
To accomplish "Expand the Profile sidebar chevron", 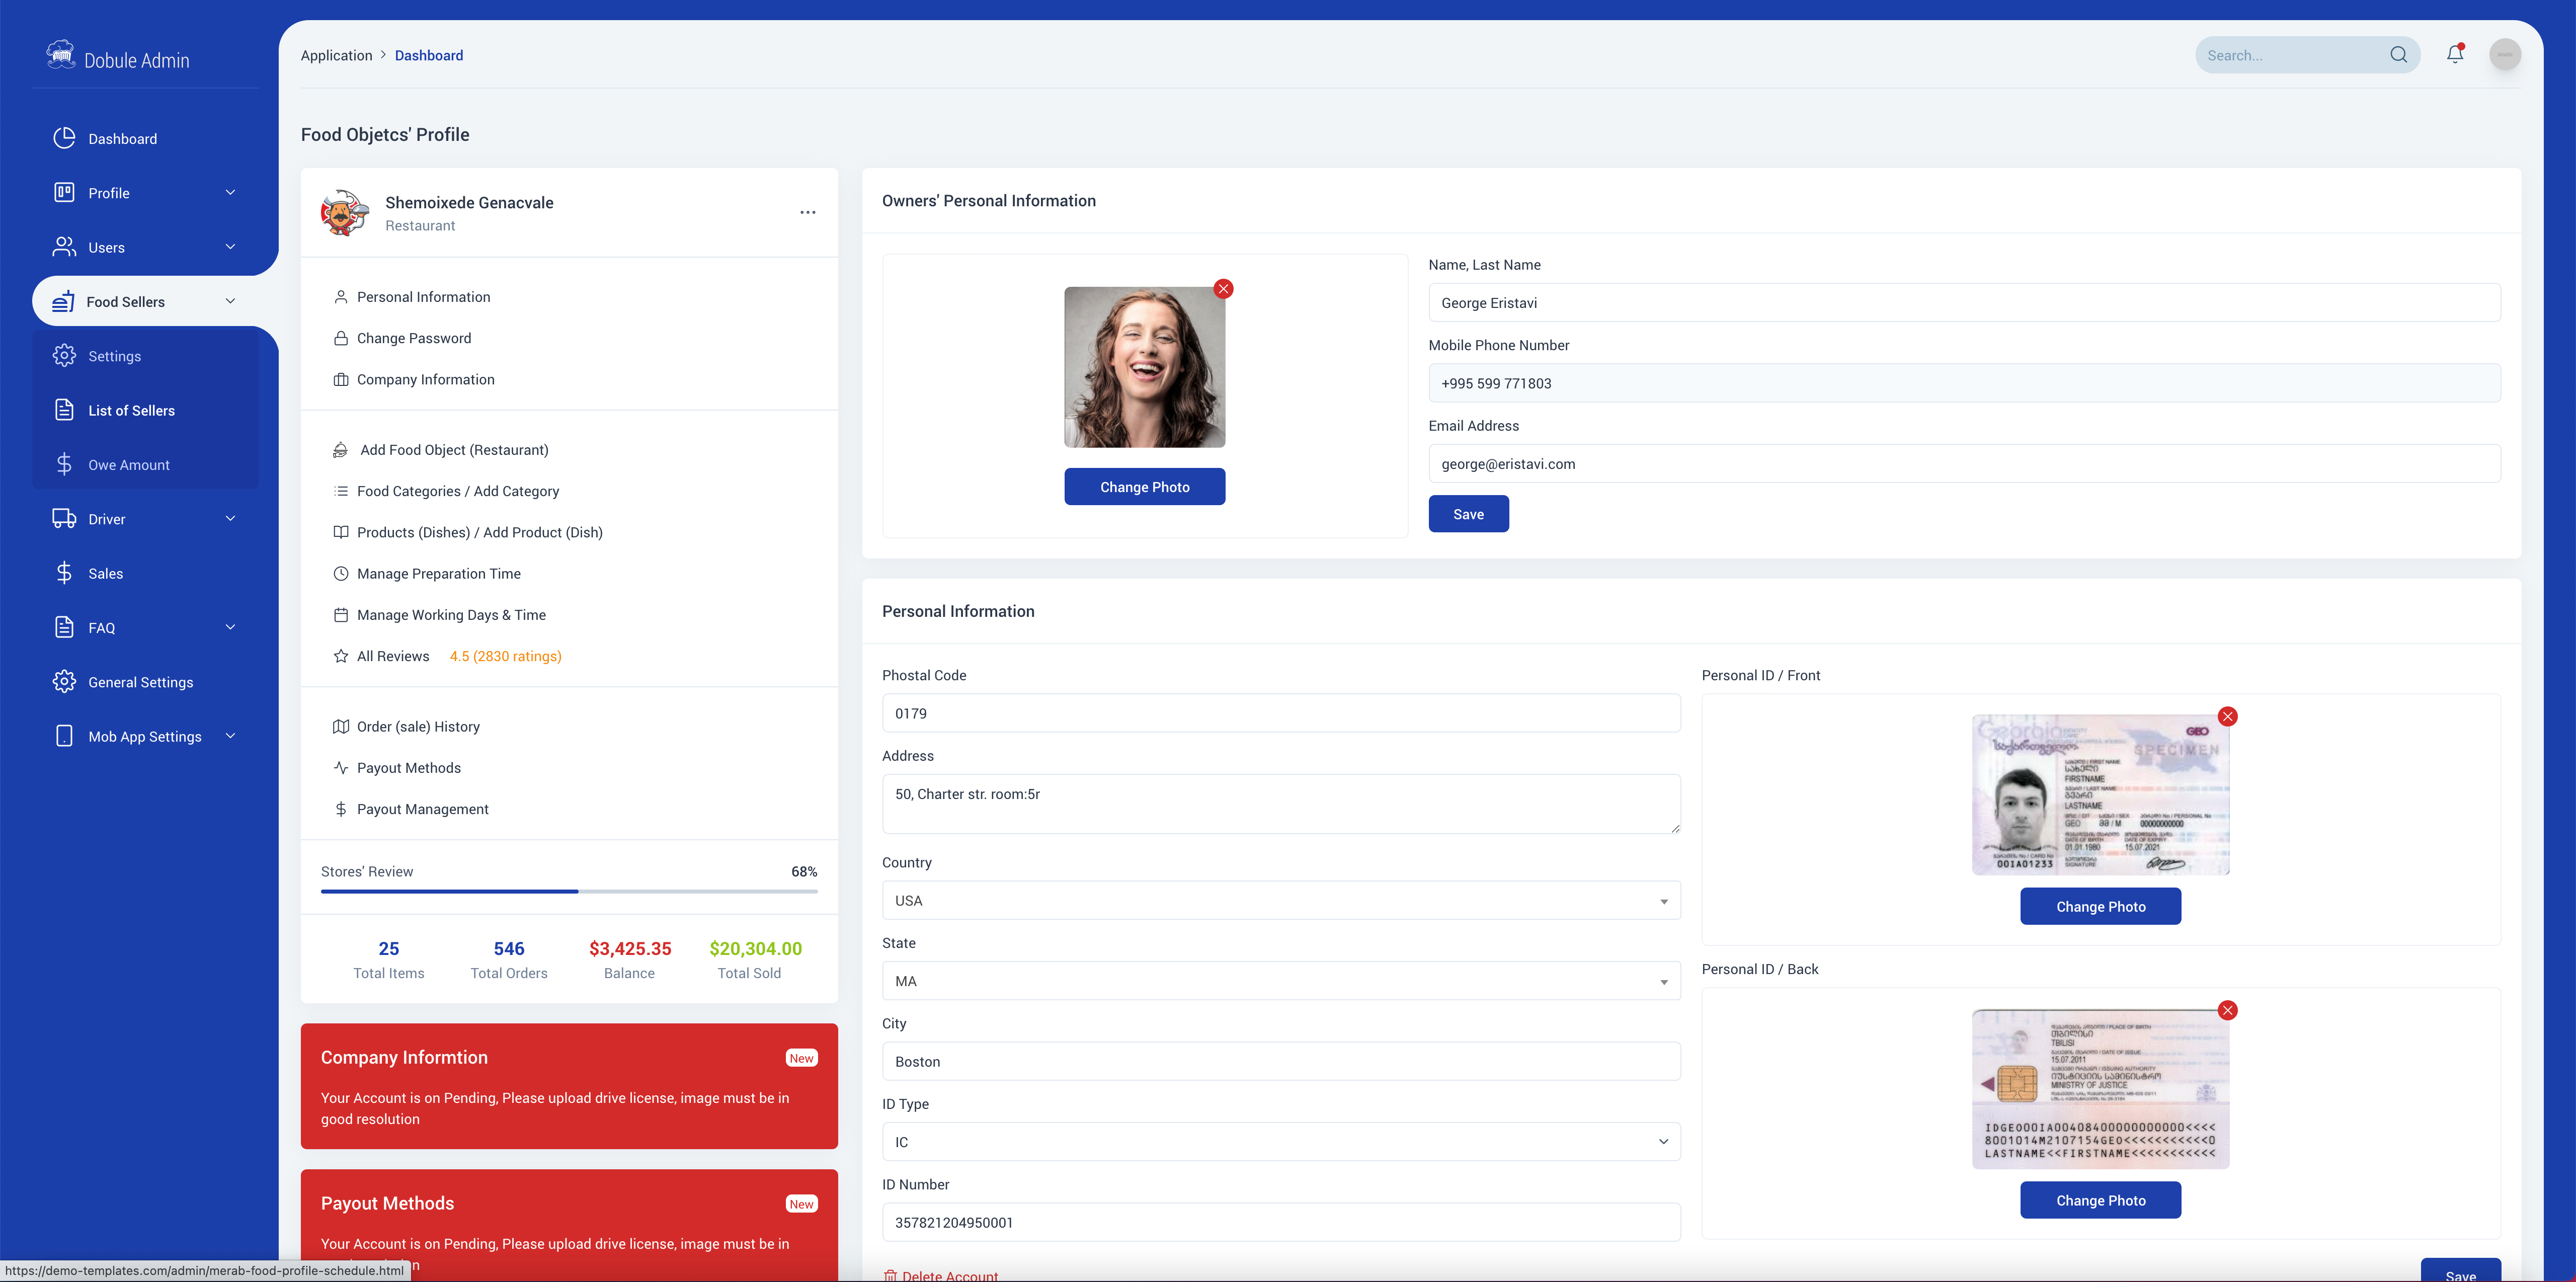I will (x=230, y=192).
